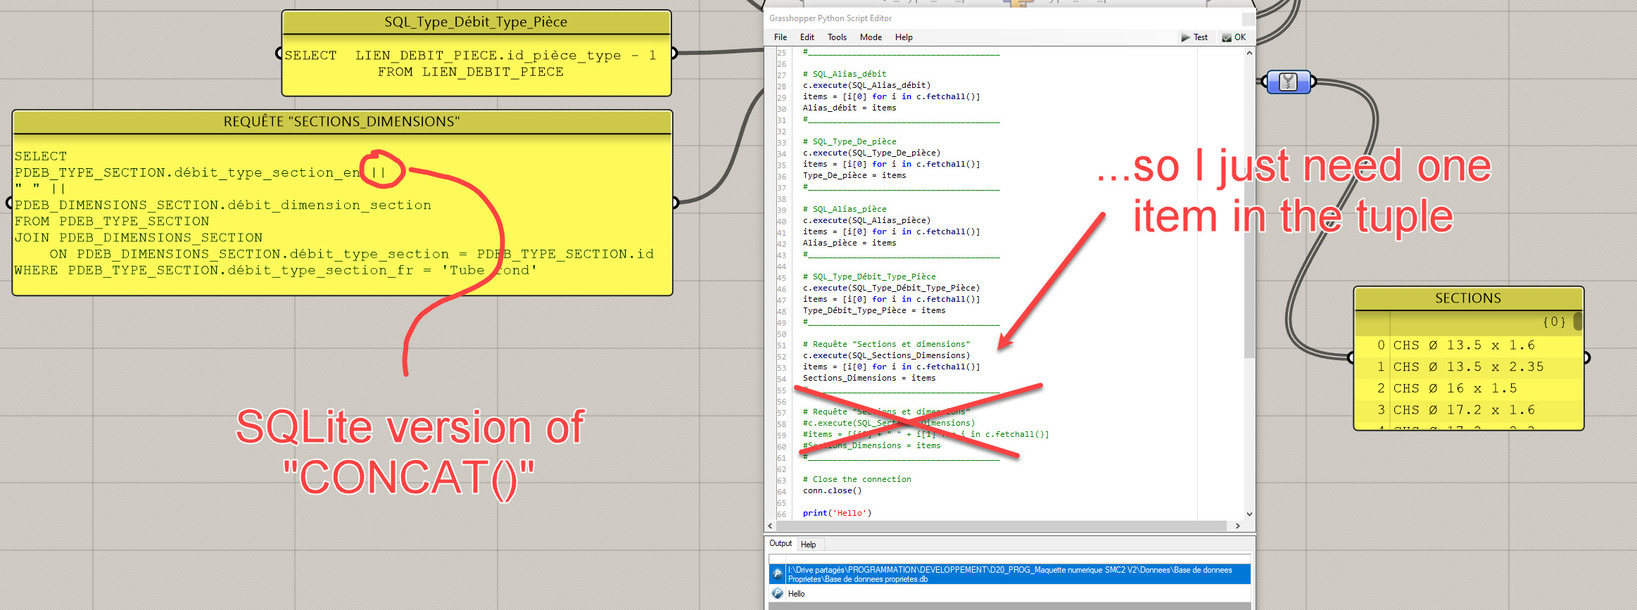This screenshot has width=1637, height=610.
Task: Click the 'c.execute(SQL_Alias_débit)' code line
Action: [866, 86]
